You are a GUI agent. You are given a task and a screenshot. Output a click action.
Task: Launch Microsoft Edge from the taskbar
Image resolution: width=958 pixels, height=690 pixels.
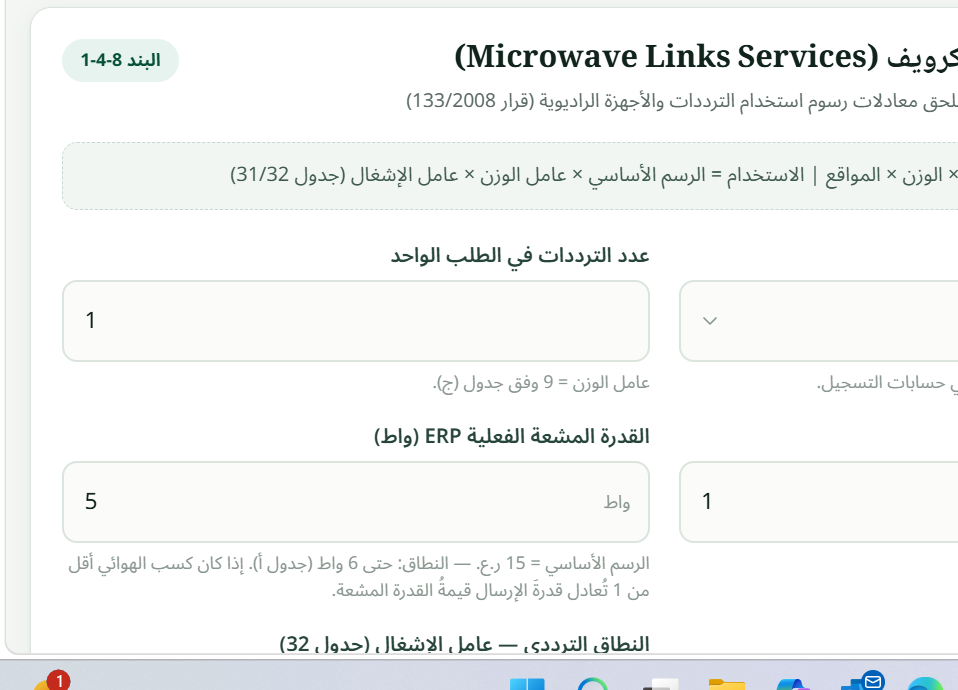(x=925, y=684)
